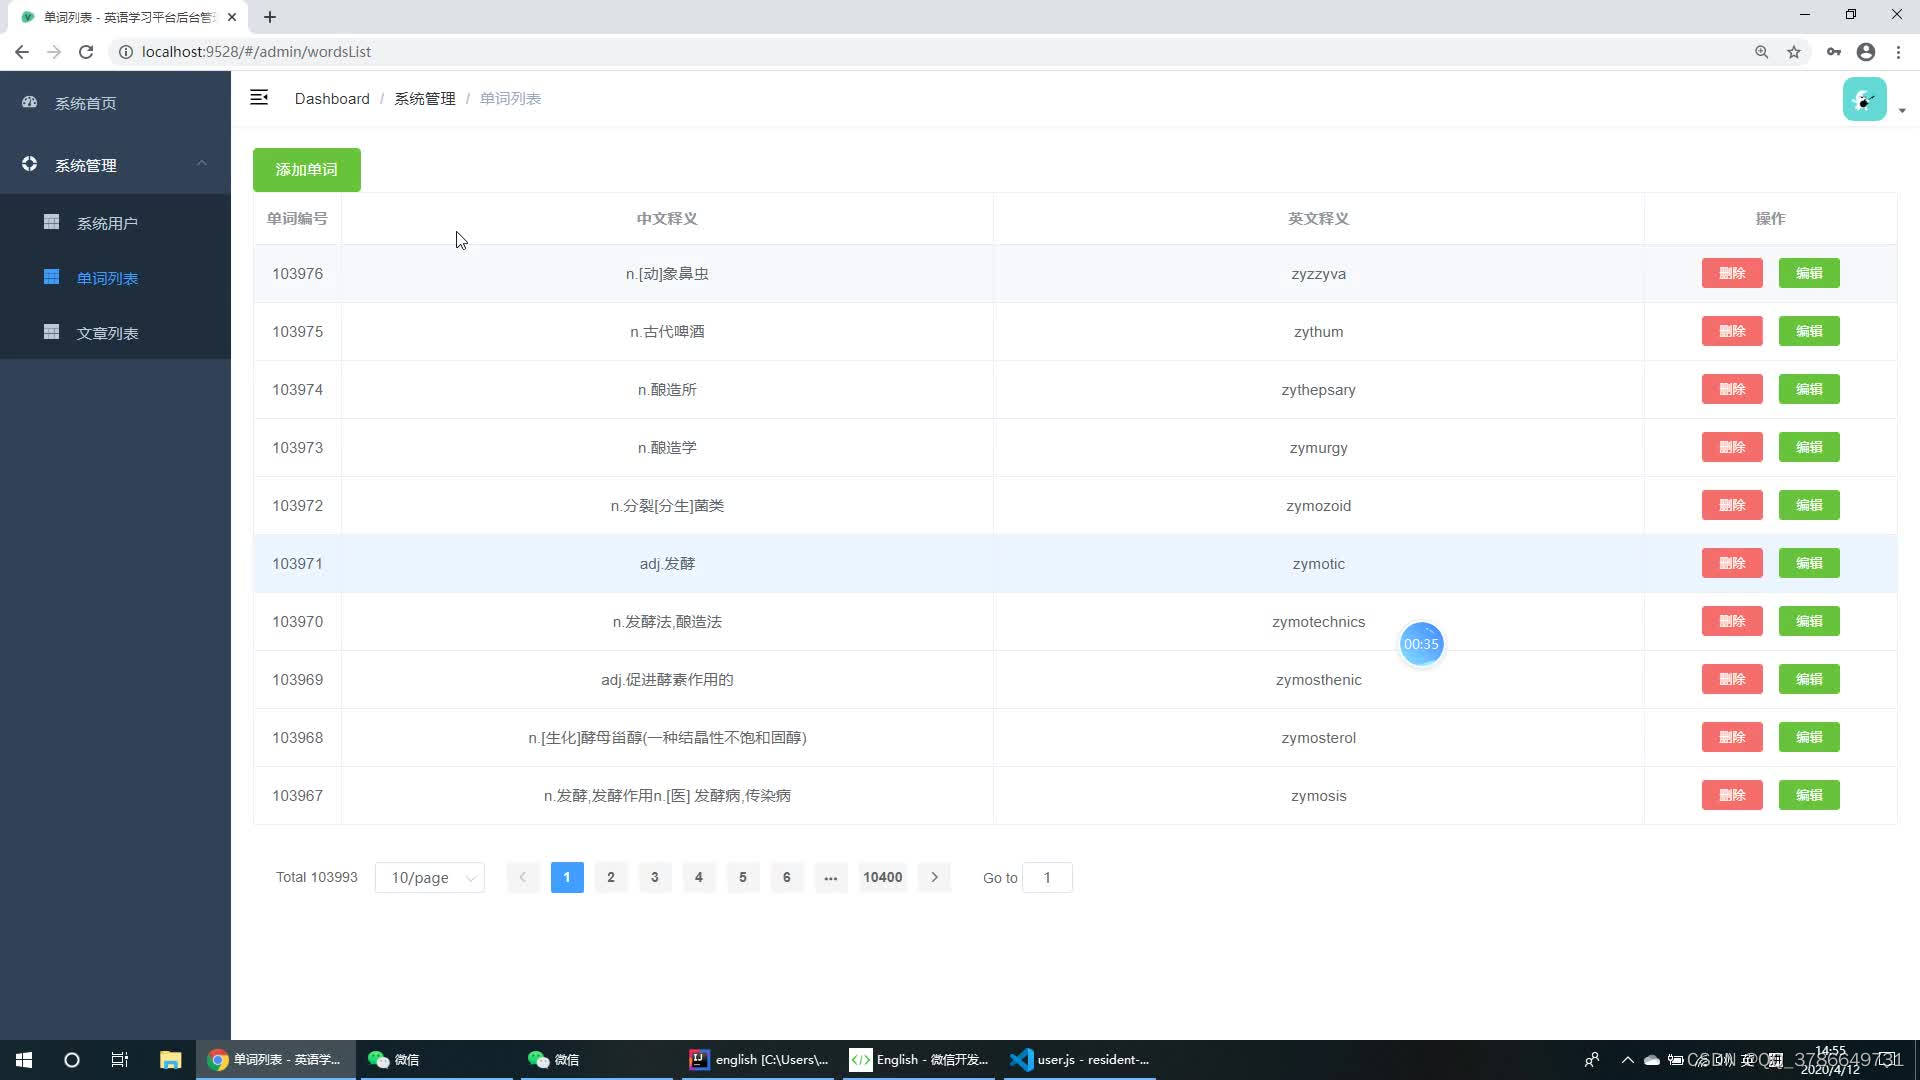Edit the zymozoid word row

(1809, 505)
